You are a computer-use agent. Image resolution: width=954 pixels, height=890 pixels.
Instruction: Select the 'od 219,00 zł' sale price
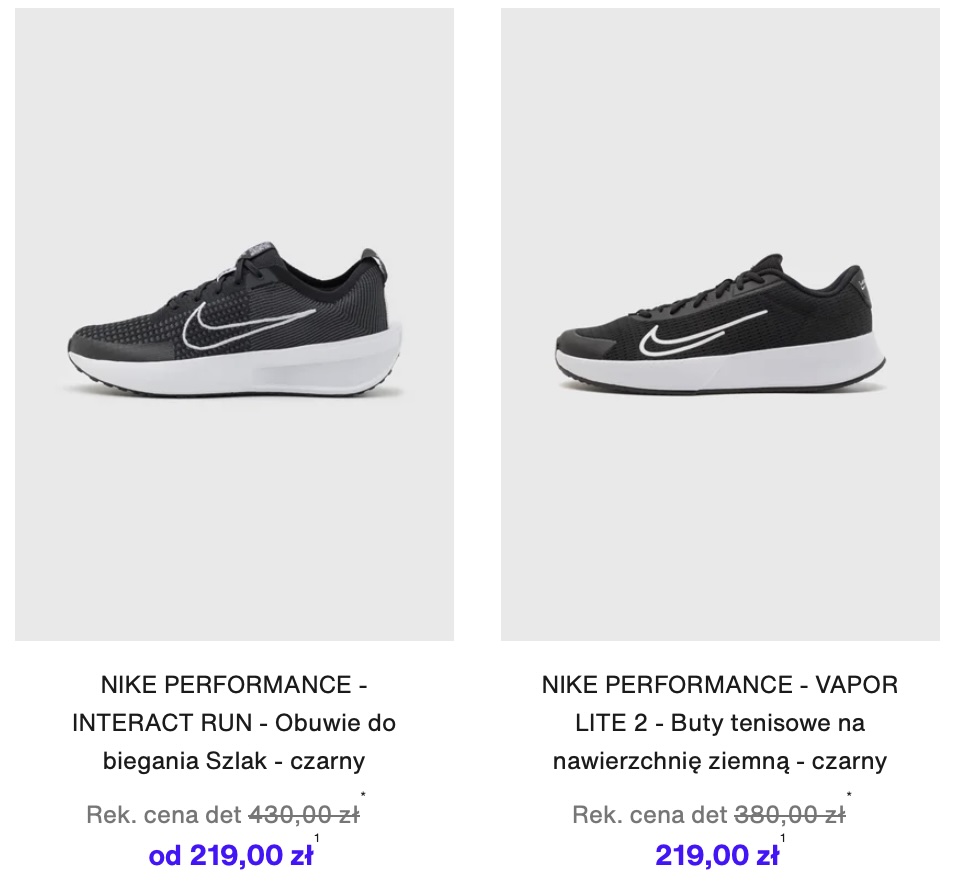coord(231,855)
